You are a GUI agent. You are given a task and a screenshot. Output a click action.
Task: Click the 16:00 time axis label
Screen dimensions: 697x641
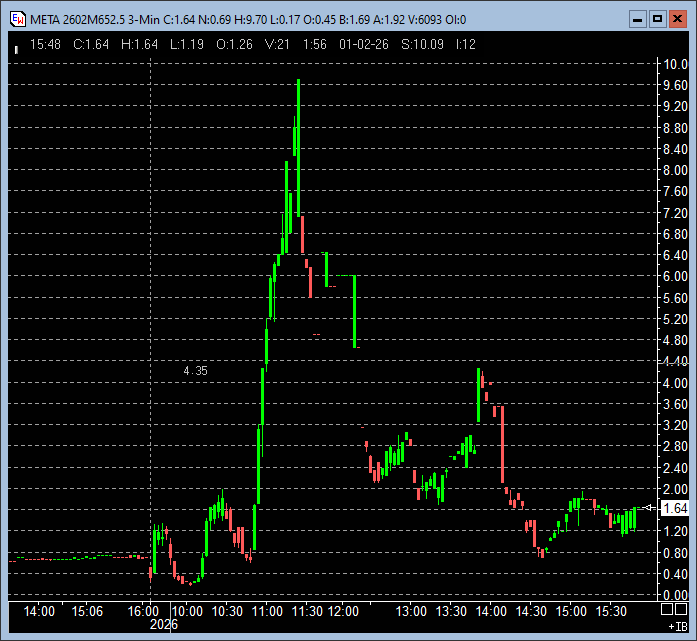145,610
